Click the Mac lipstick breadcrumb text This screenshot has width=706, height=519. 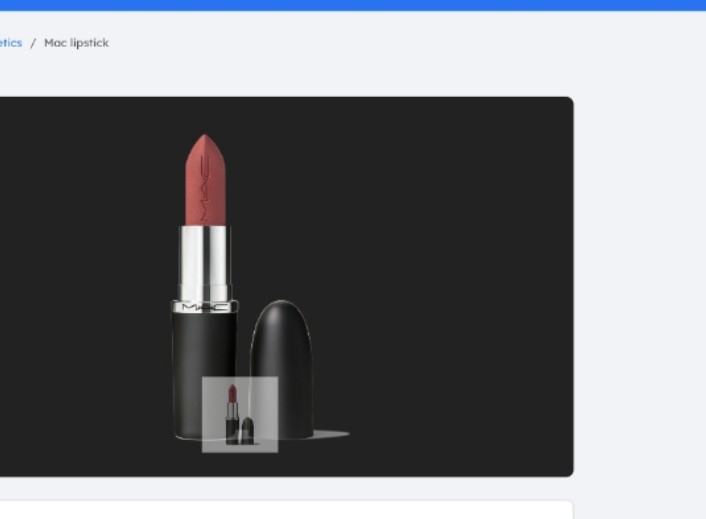[76, 43]
